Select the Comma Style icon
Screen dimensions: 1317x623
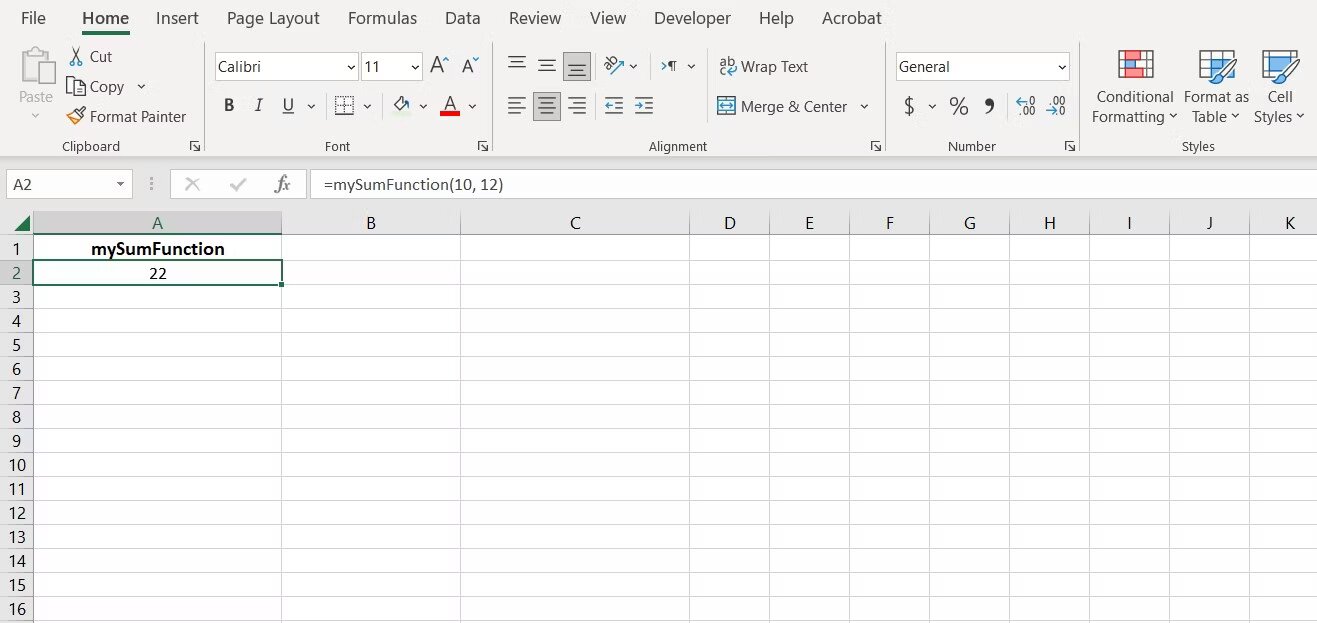pyautogui.click(x=989, y=107)
